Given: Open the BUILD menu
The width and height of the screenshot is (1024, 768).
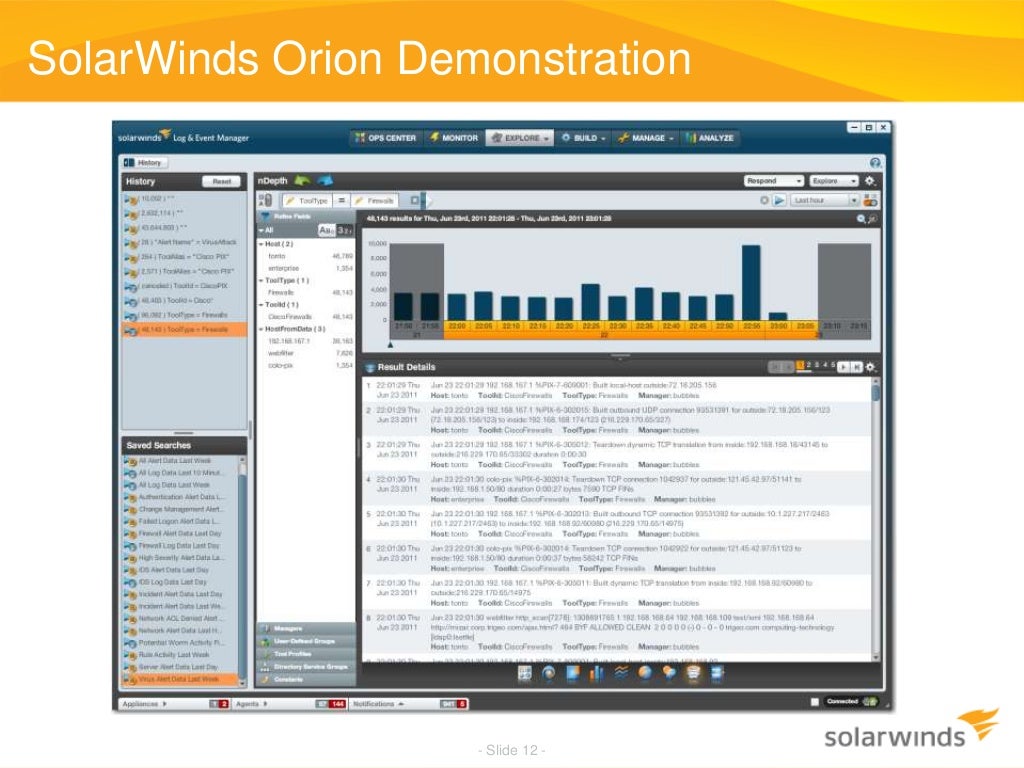Looking at the screenshot, I should click(583, 138).
